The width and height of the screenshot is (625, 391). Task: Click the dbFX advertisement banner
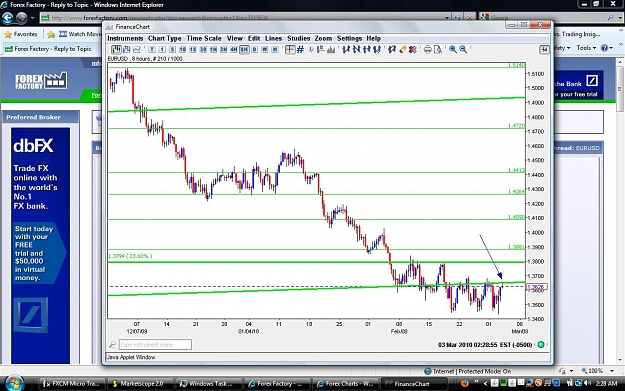(x=40, y=246)
